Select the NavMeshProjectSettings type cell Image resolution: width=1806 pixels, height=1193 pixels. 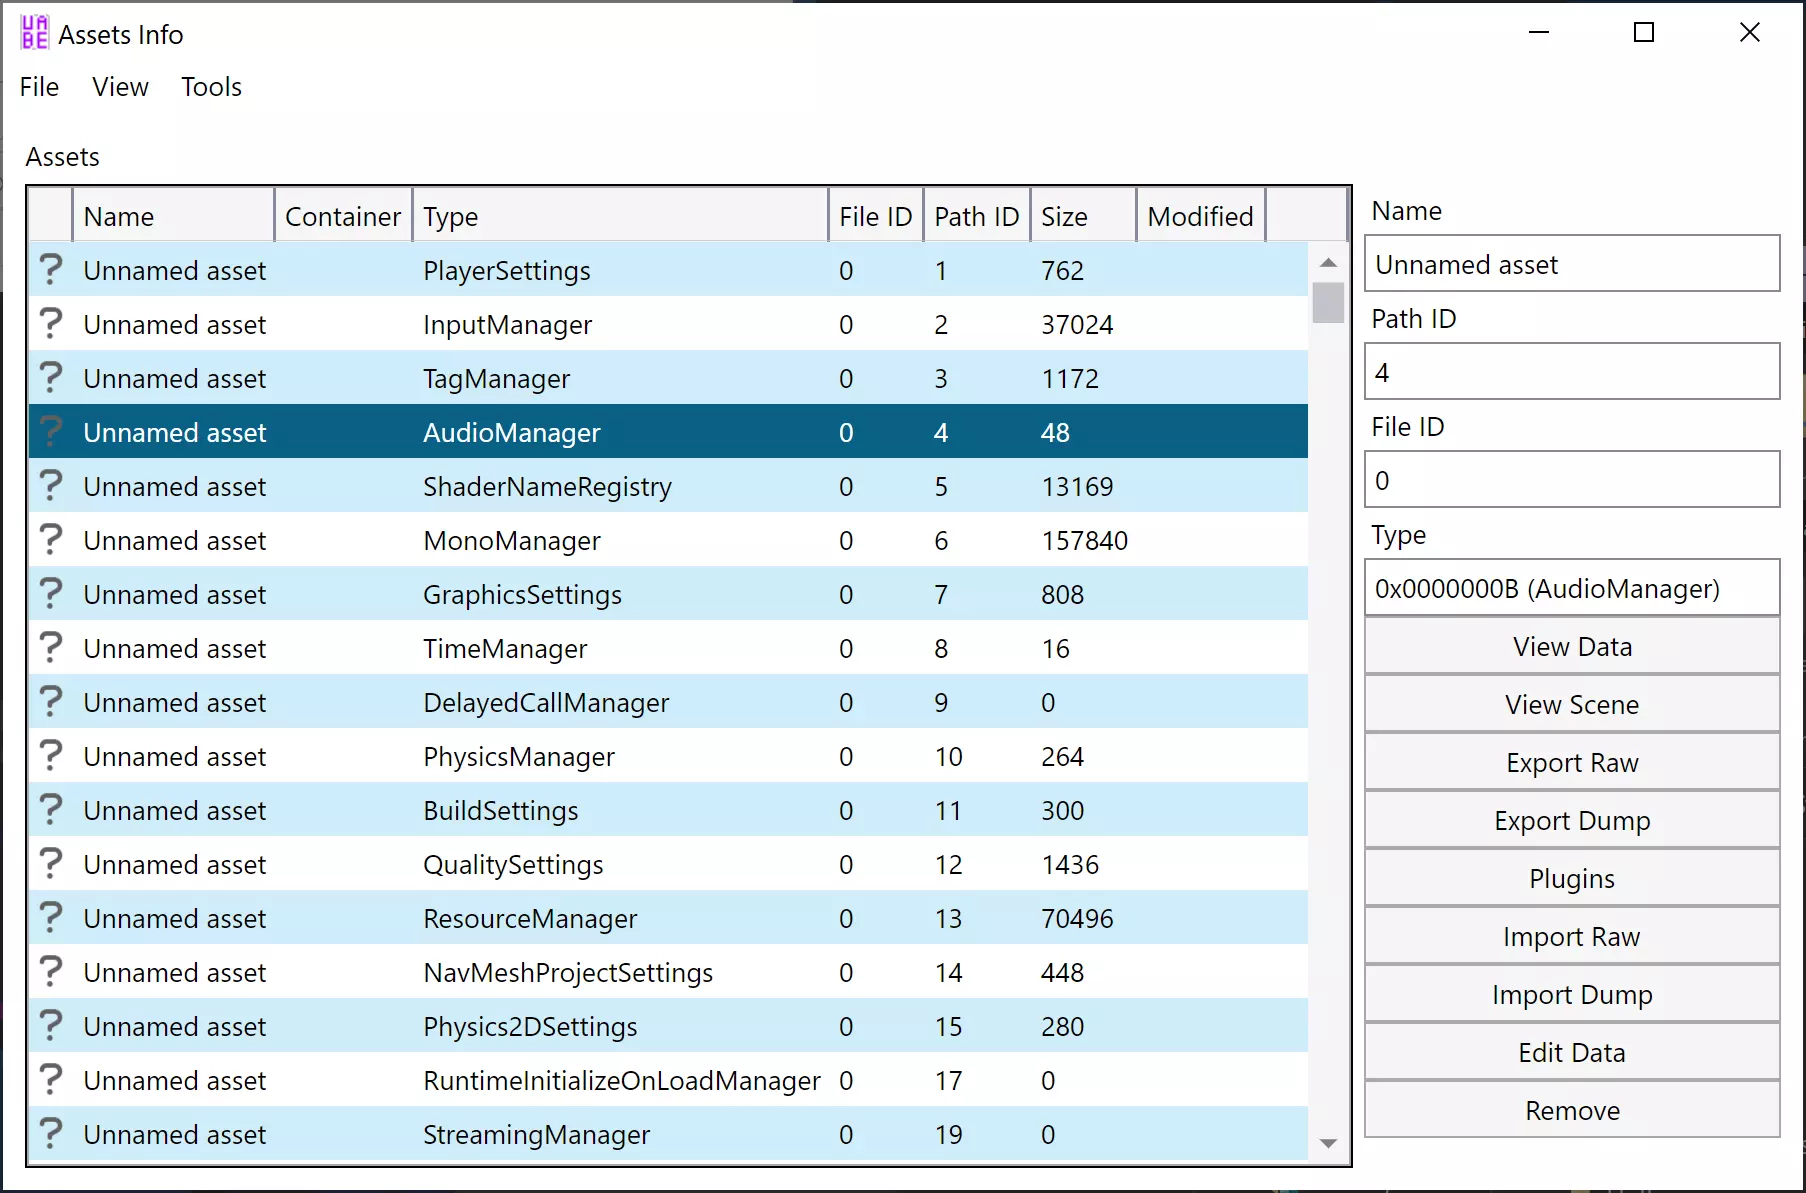(x=620, y=972)
